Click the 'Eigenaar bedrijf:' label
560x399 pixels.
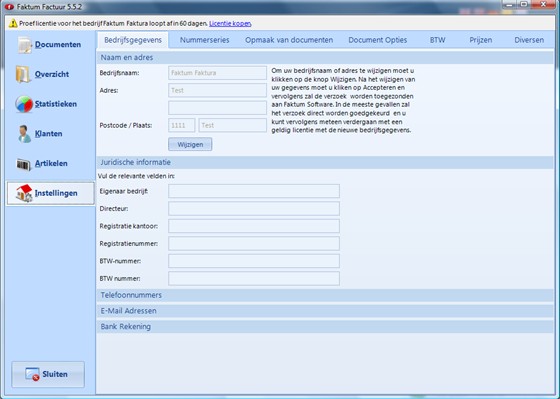pos(124,191)
